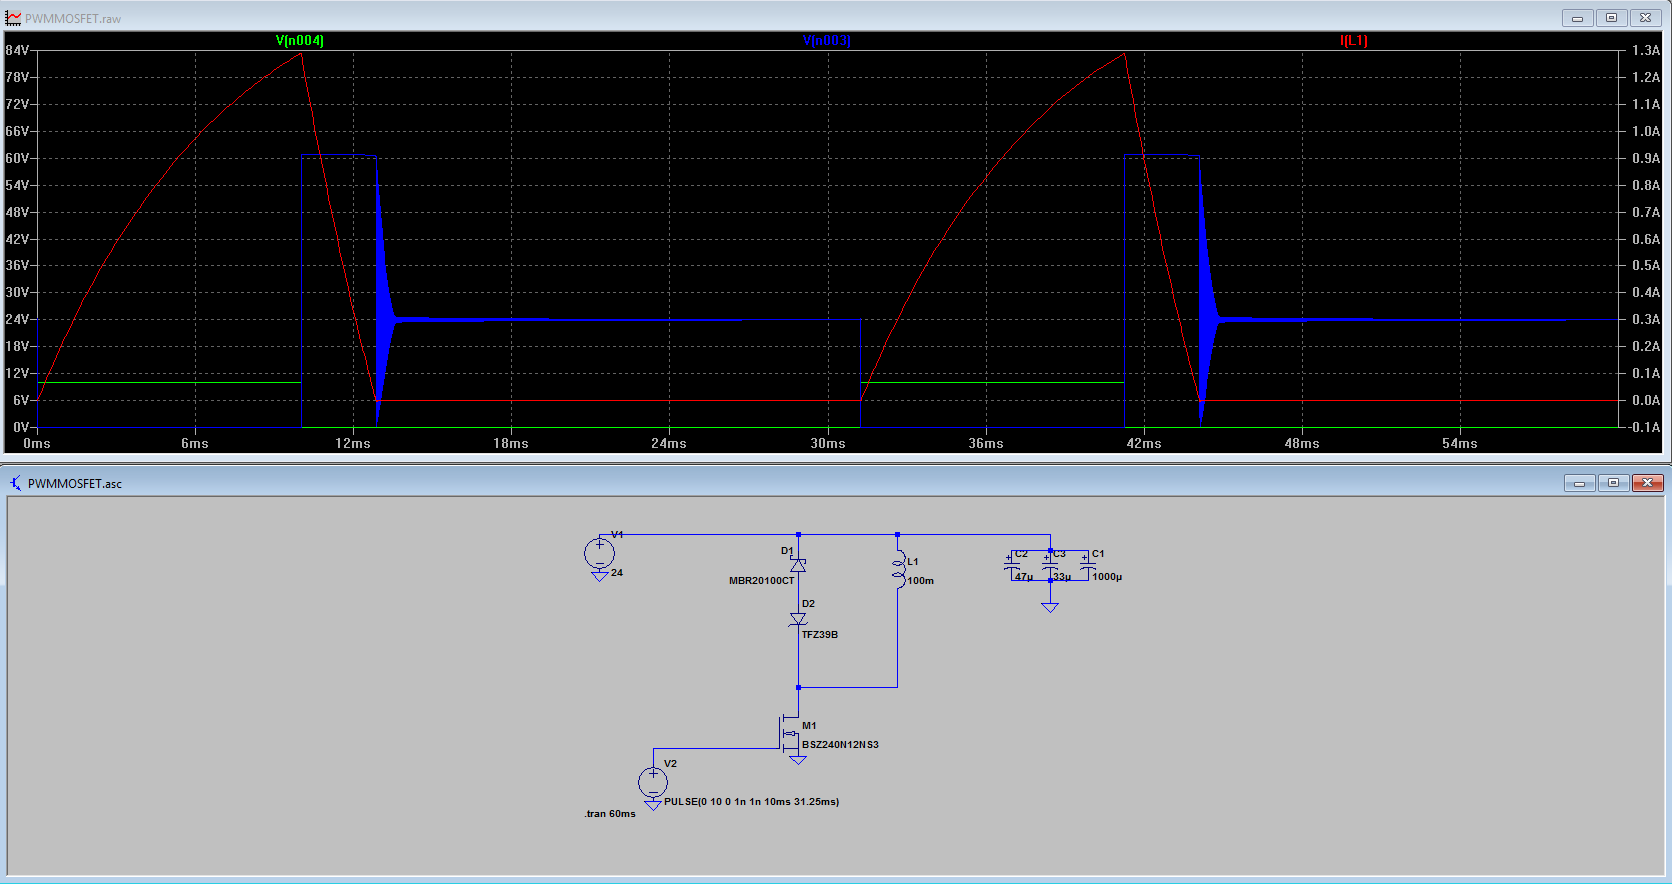Click the 12ms label on time axis
The width and height of the screenshot is (1672, 884).
pos(353,443)
